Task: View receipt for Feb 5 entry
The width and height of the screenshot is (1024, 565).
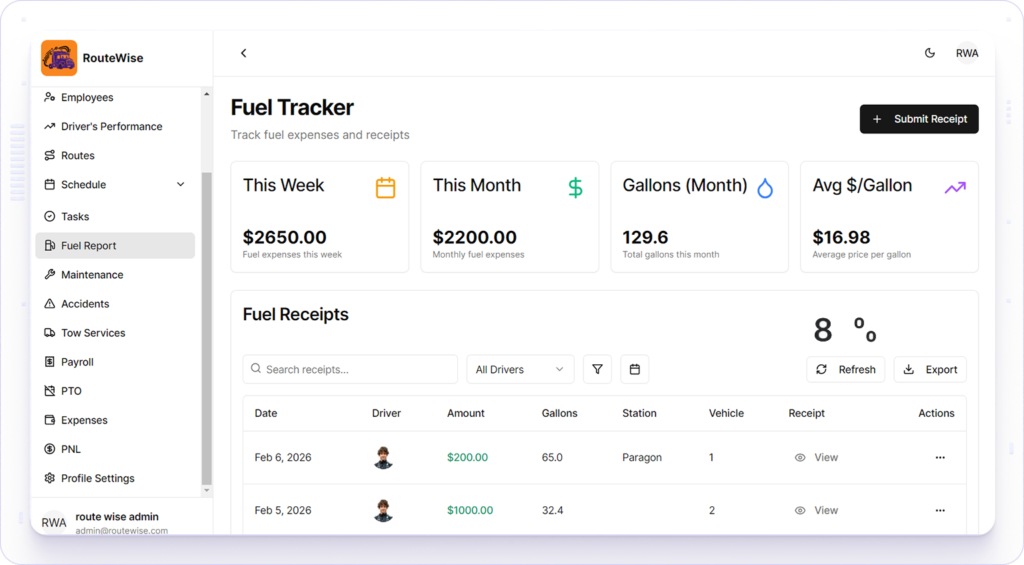Action: [816, 510]
